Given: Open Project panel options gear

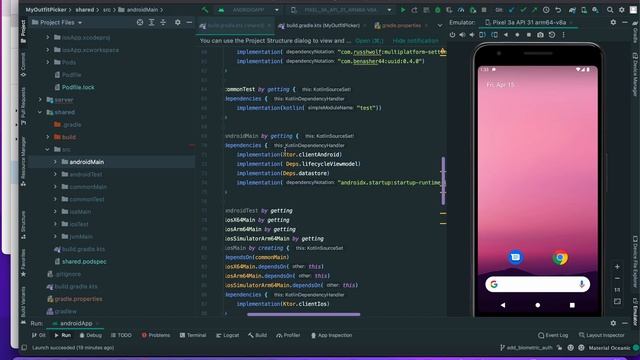Looking at the screenshot, I should pyautogui.click(x=178, y=22).
